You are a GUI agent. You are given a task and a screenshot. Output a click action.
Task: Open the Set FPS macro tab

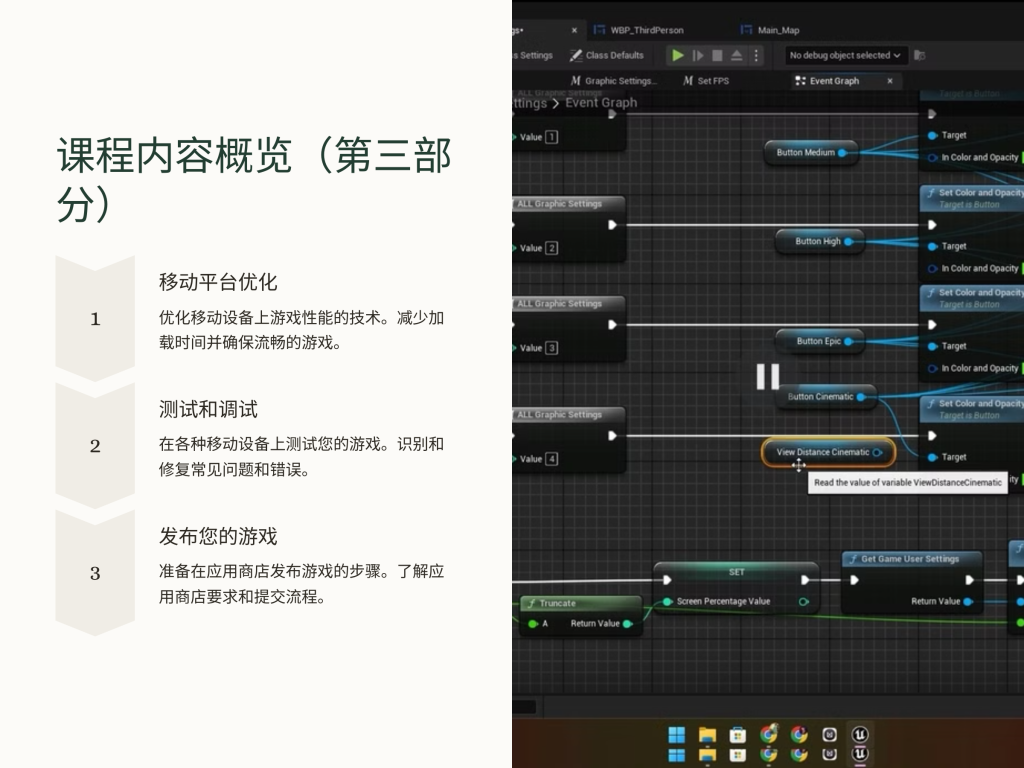(706, 81)
